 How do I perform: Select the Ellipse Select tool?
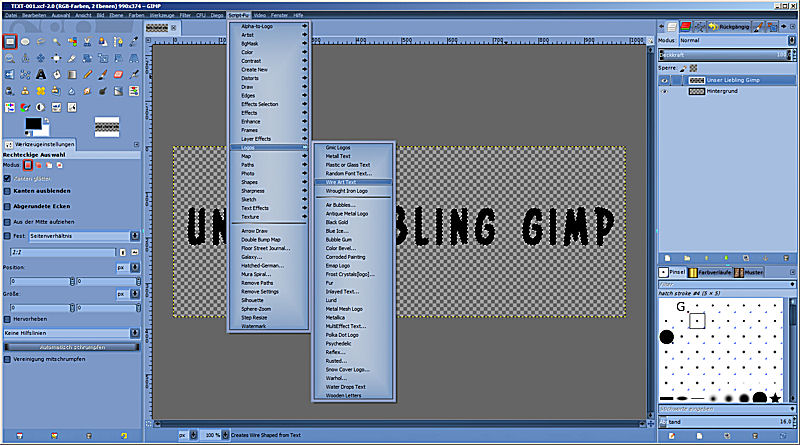pos(25,41)
